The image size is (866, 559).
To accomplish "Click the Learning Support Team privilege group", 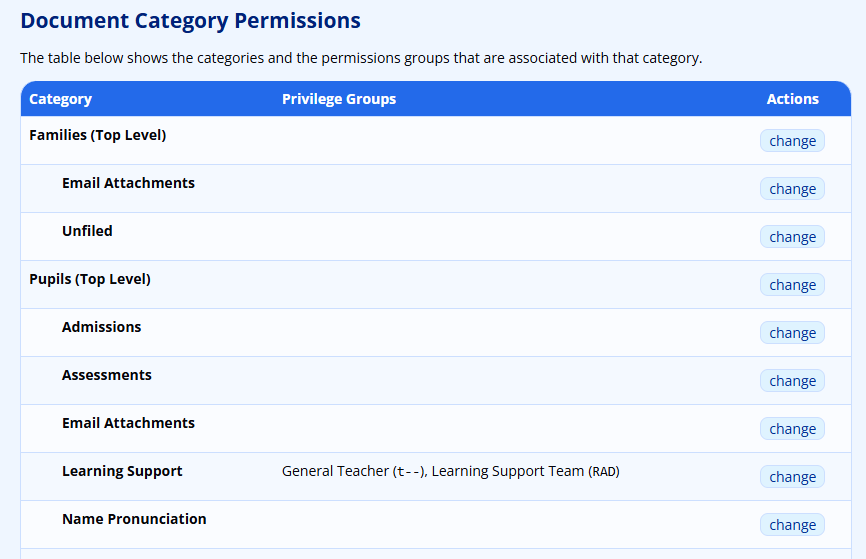I will 507,471.
